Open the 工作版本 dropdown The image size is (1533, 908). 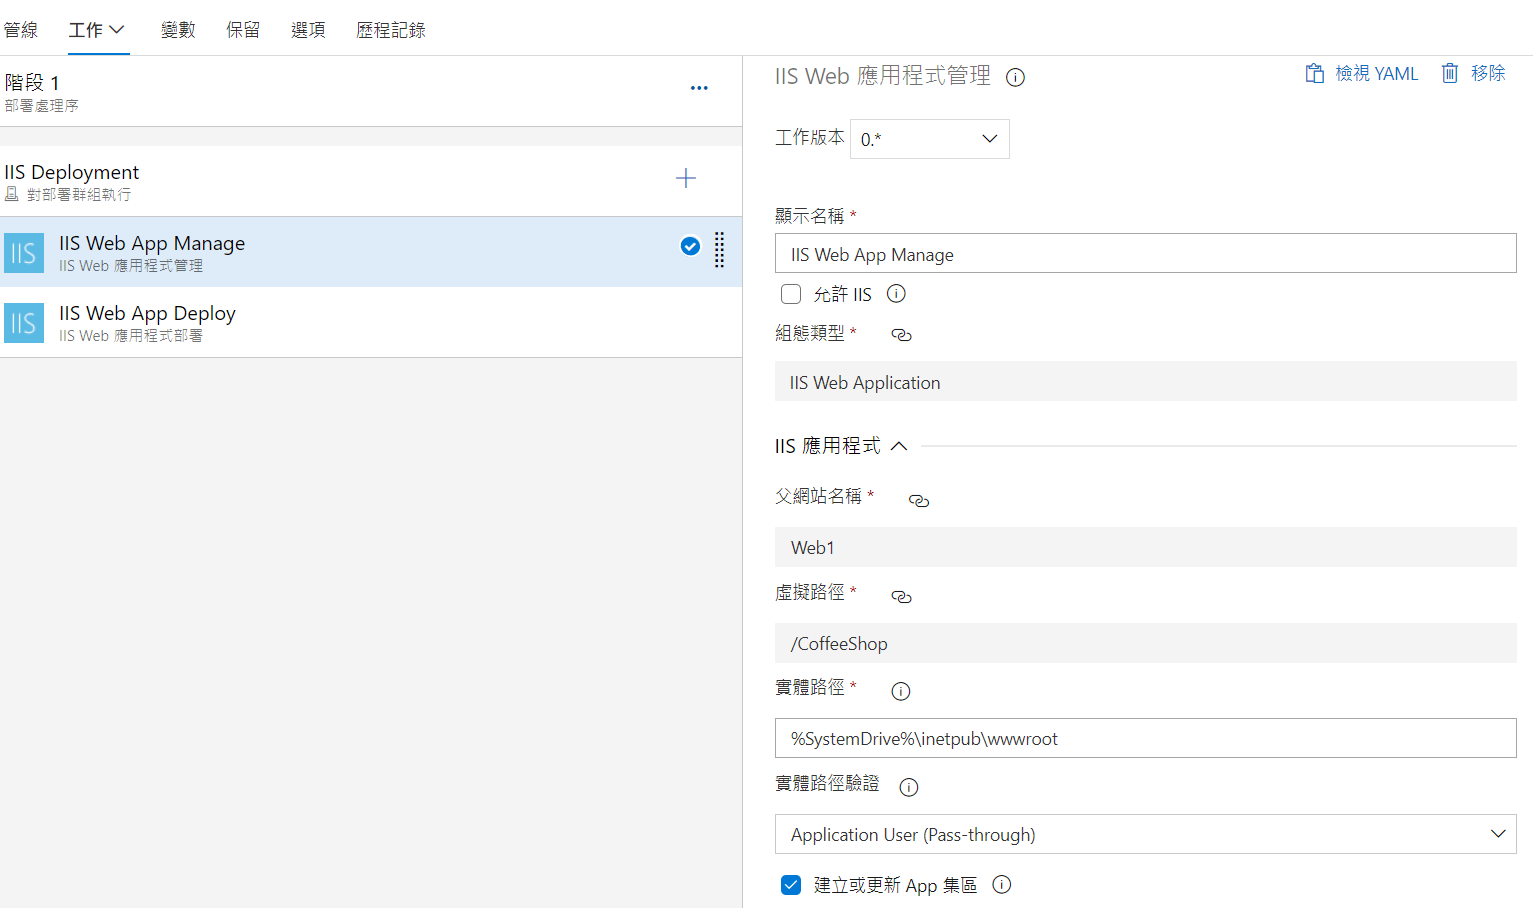click(x=929, y=139)
